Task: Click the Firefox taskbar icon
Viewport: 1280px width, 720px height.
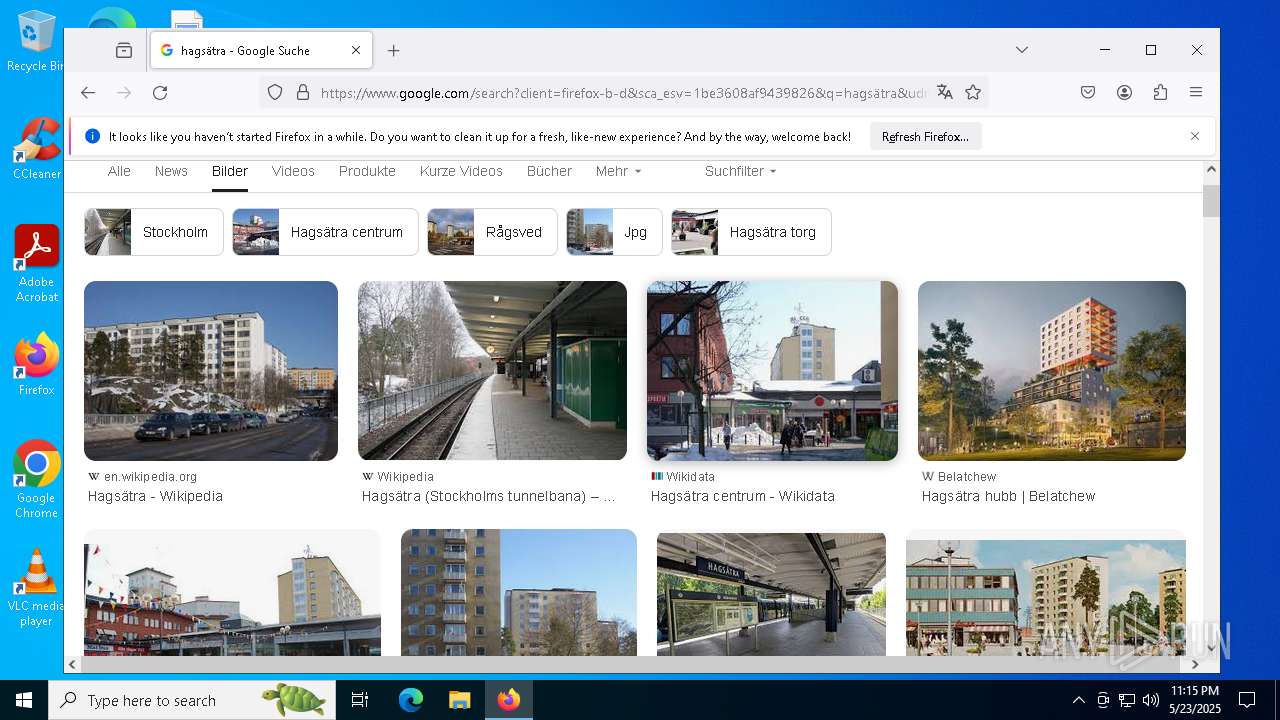Action: [509, 700]
